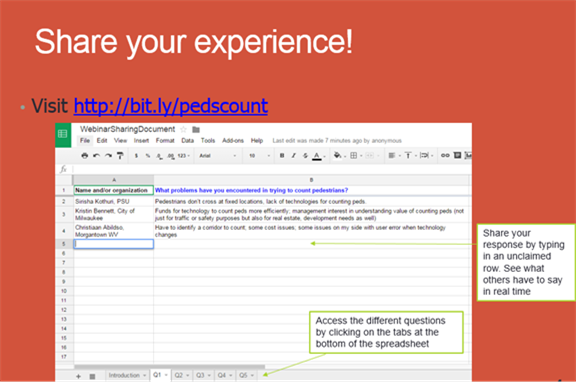
Task: Click the 'Last edit was made 7 minutes ago' link
Action: pos(337,141)
